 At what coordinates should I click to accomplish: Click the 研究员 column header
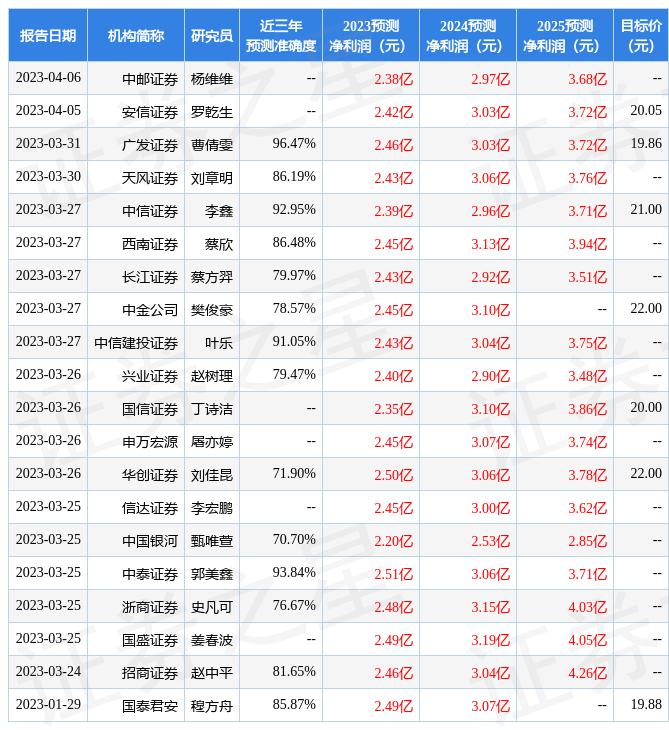click(212, 35)
